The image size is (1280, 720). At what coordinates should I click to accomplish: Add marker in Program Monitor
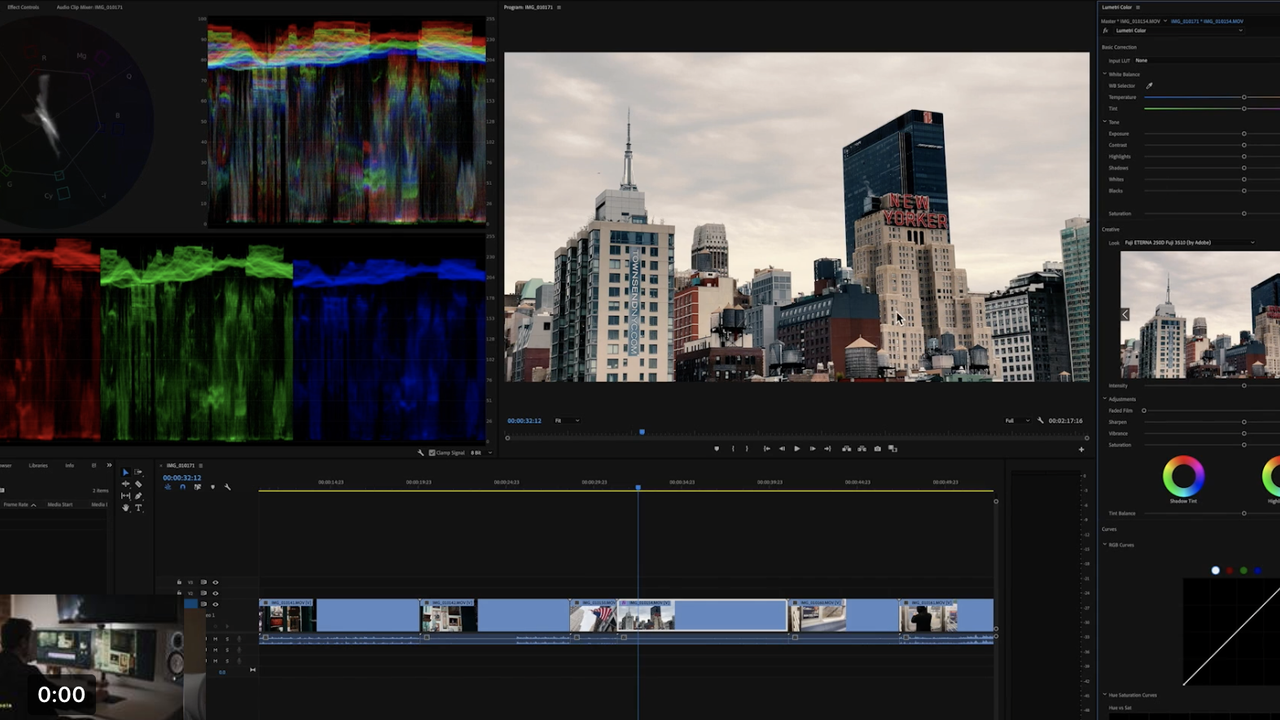click(716, 449)
